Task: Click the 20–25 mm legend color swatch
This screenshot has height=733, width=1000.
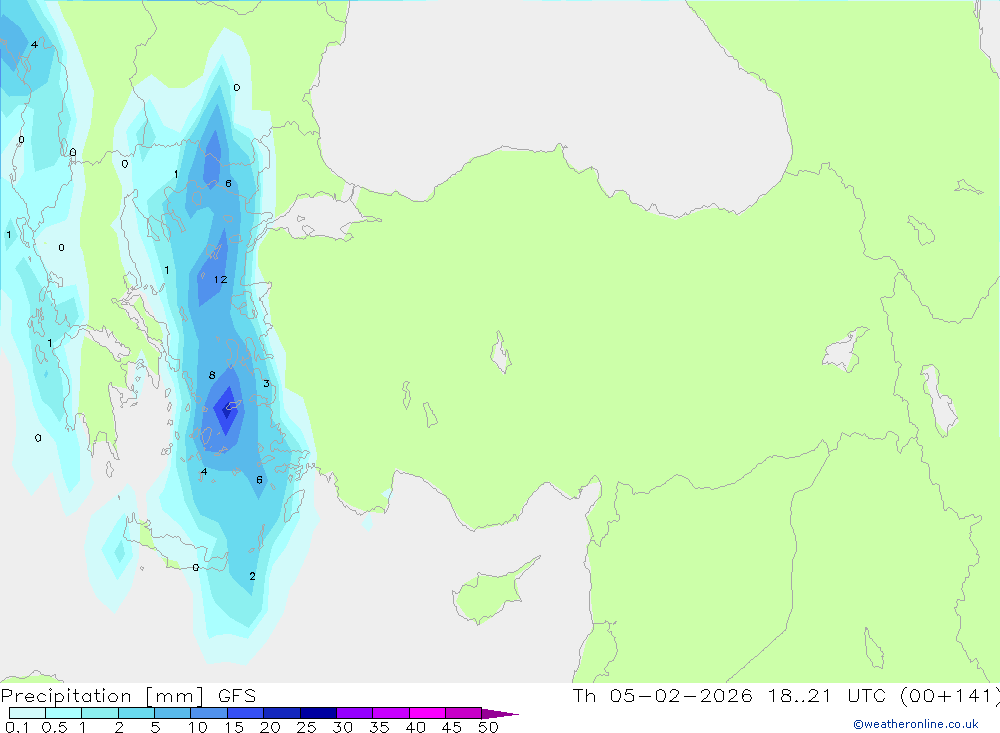Action: coord(282,713)
